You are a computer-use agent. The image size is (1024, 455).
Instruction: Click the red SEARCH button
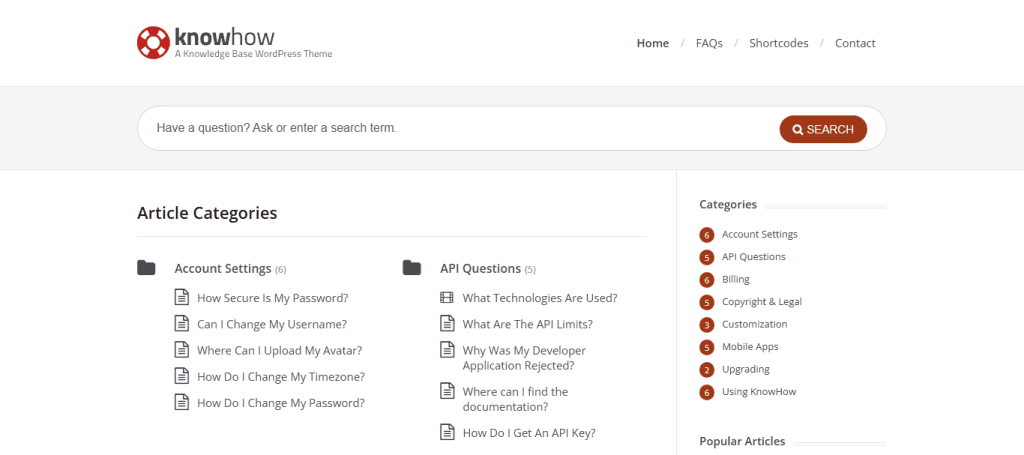pyautogui.click(x=823, y=129)
